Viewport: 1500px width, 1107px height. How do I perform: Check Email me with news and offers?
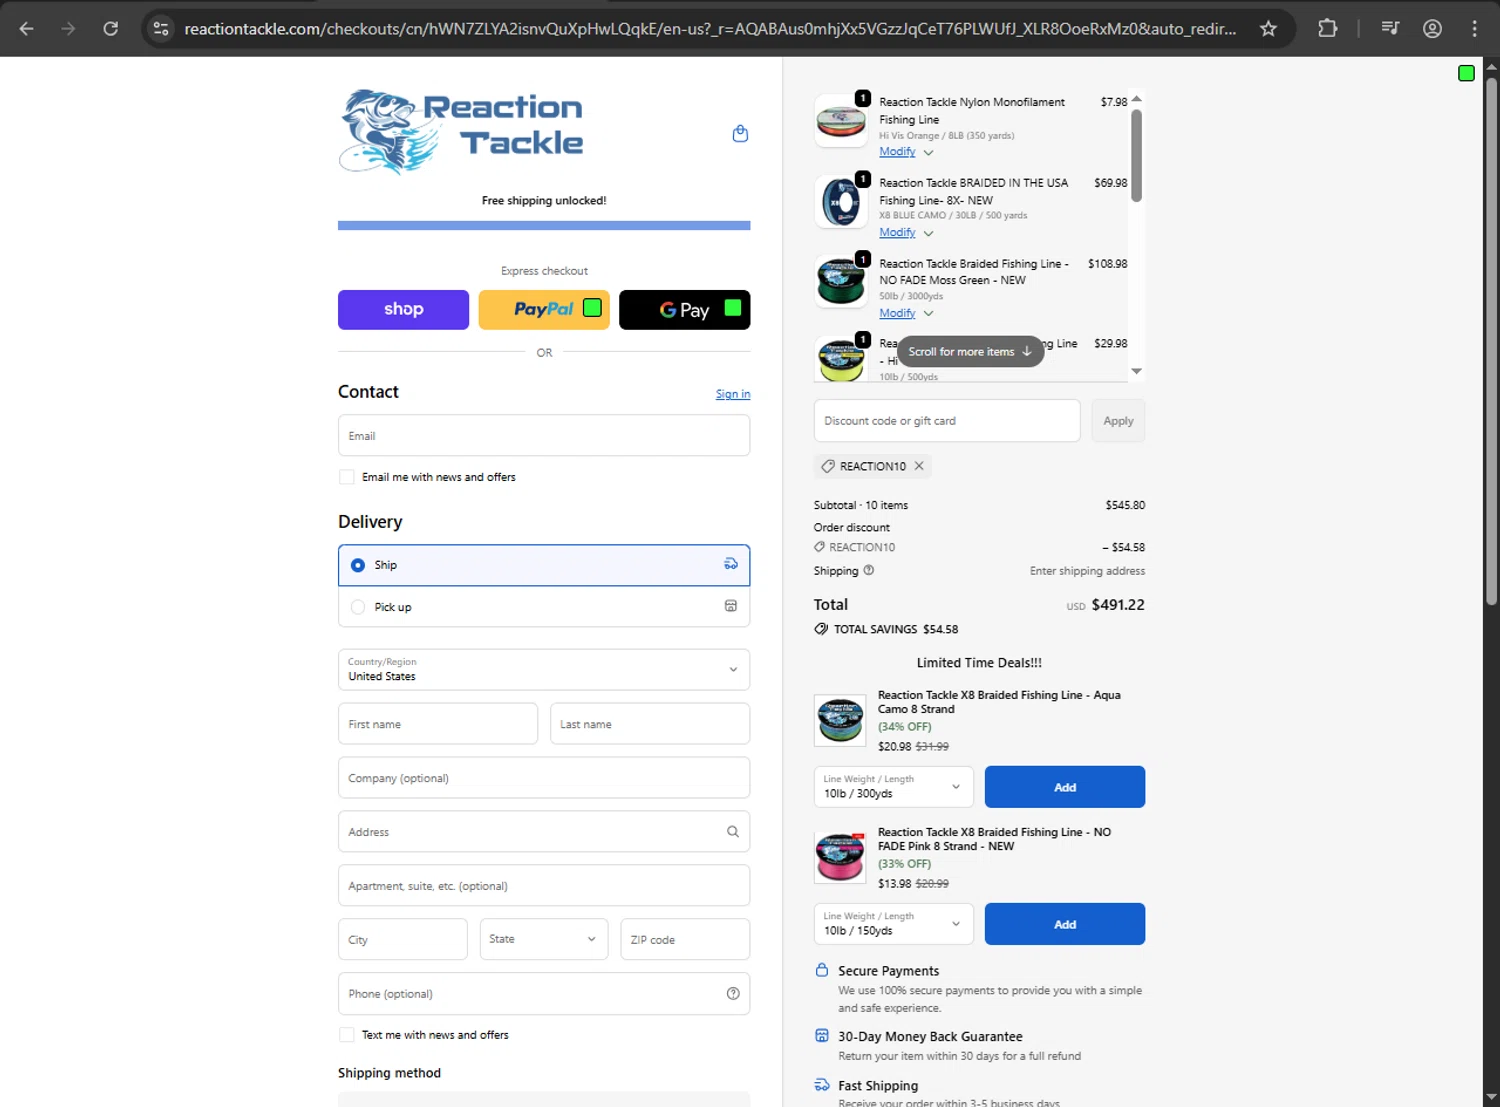tap(347, 477)
